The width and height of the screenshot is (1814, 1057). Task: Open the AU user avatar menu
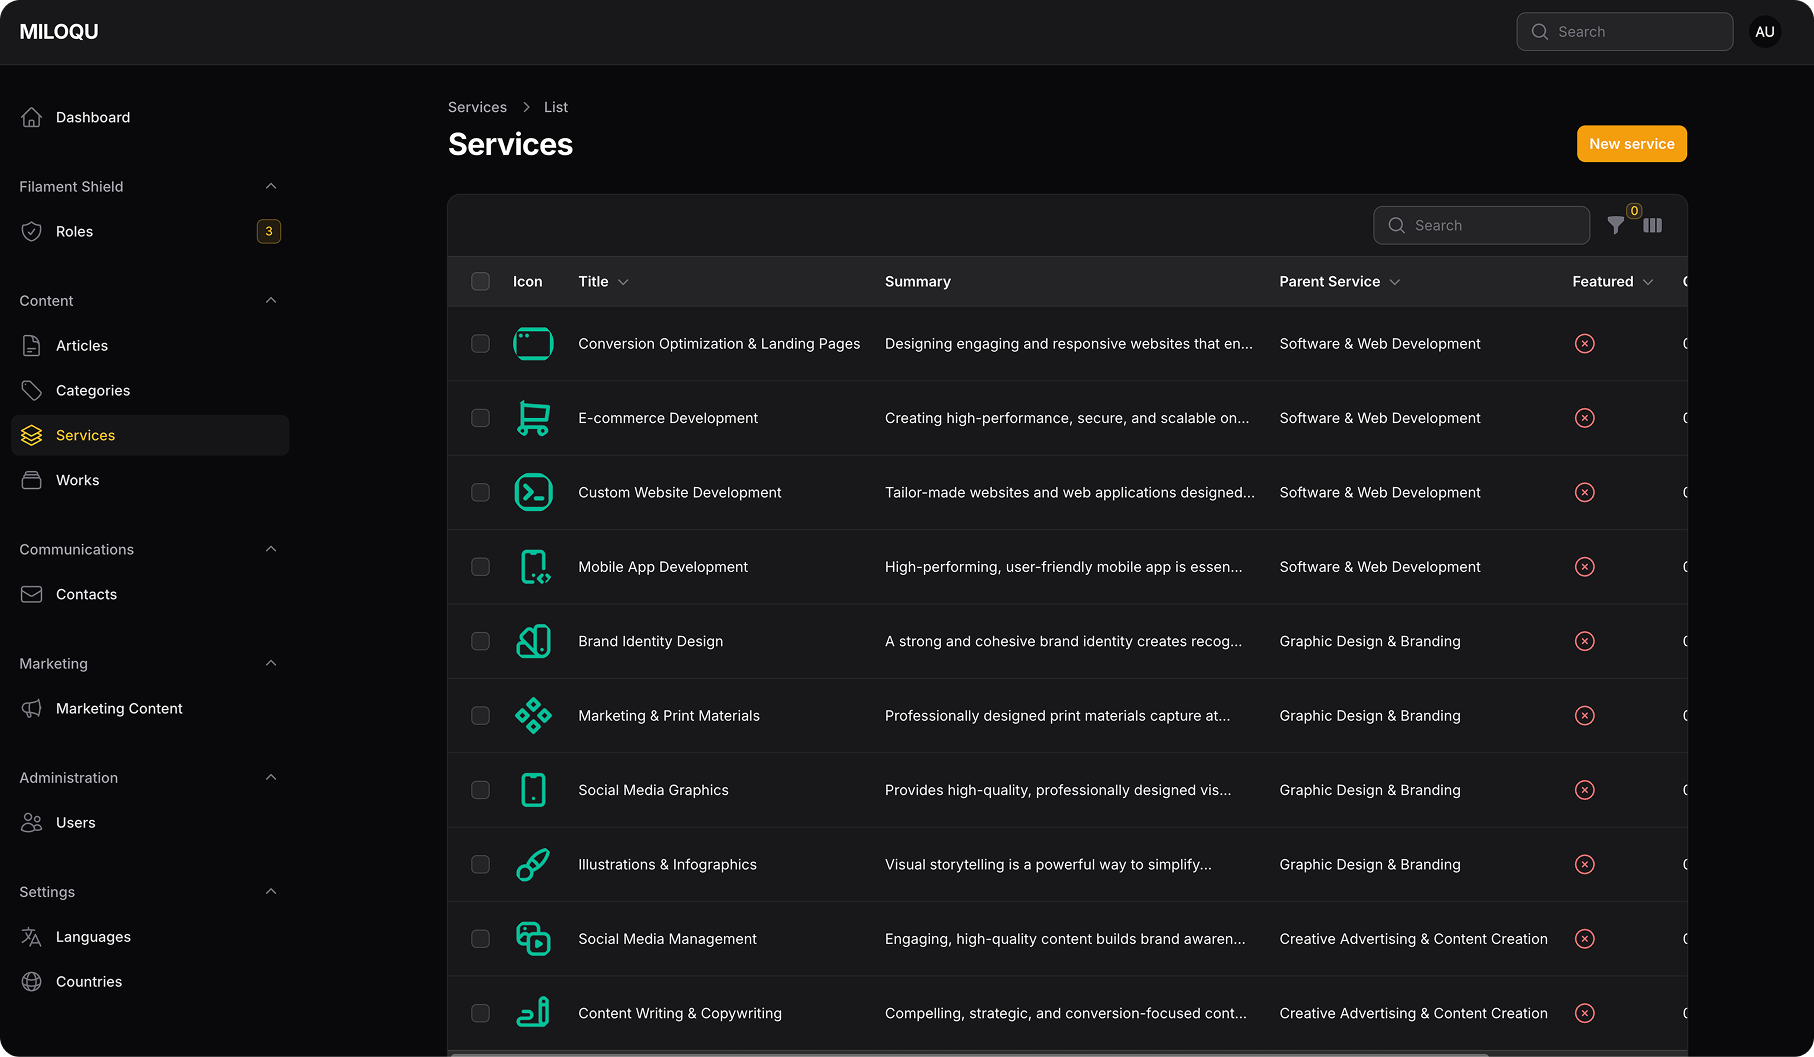click(1765, 32)
